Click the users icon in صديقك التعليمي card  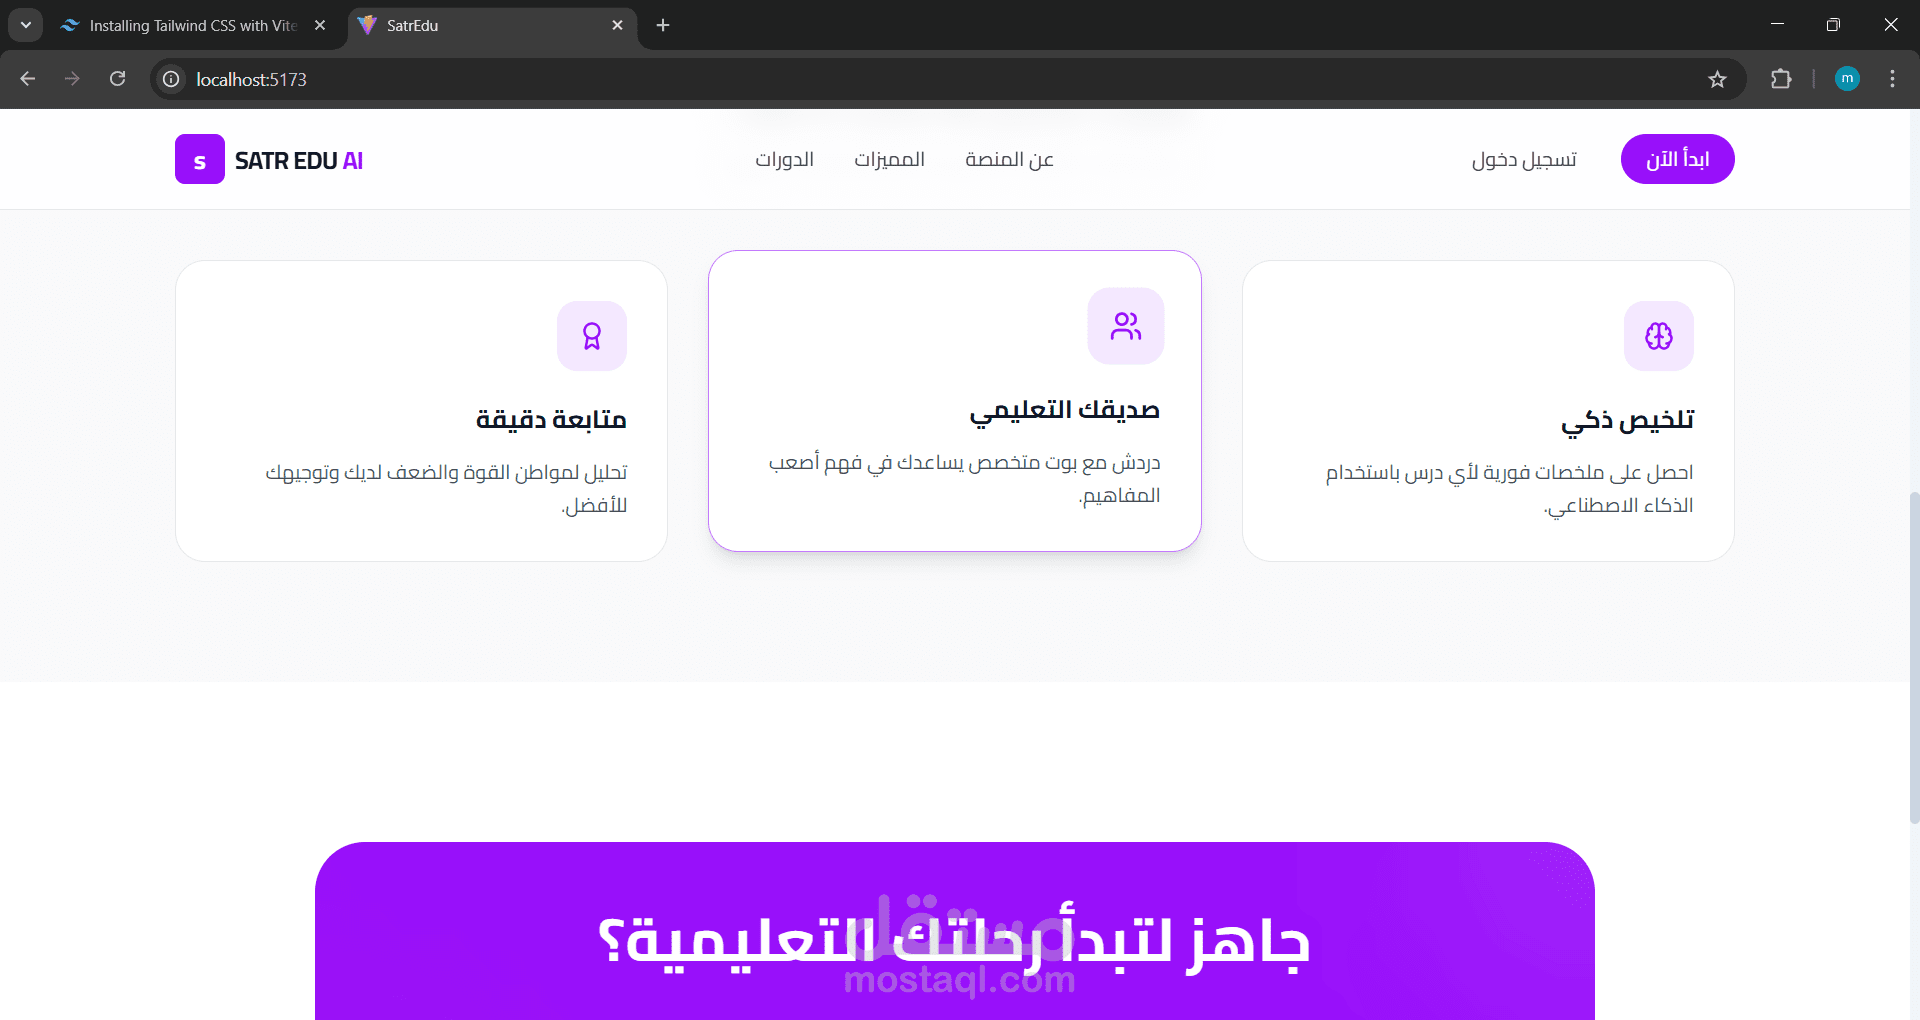[1126, 326]
